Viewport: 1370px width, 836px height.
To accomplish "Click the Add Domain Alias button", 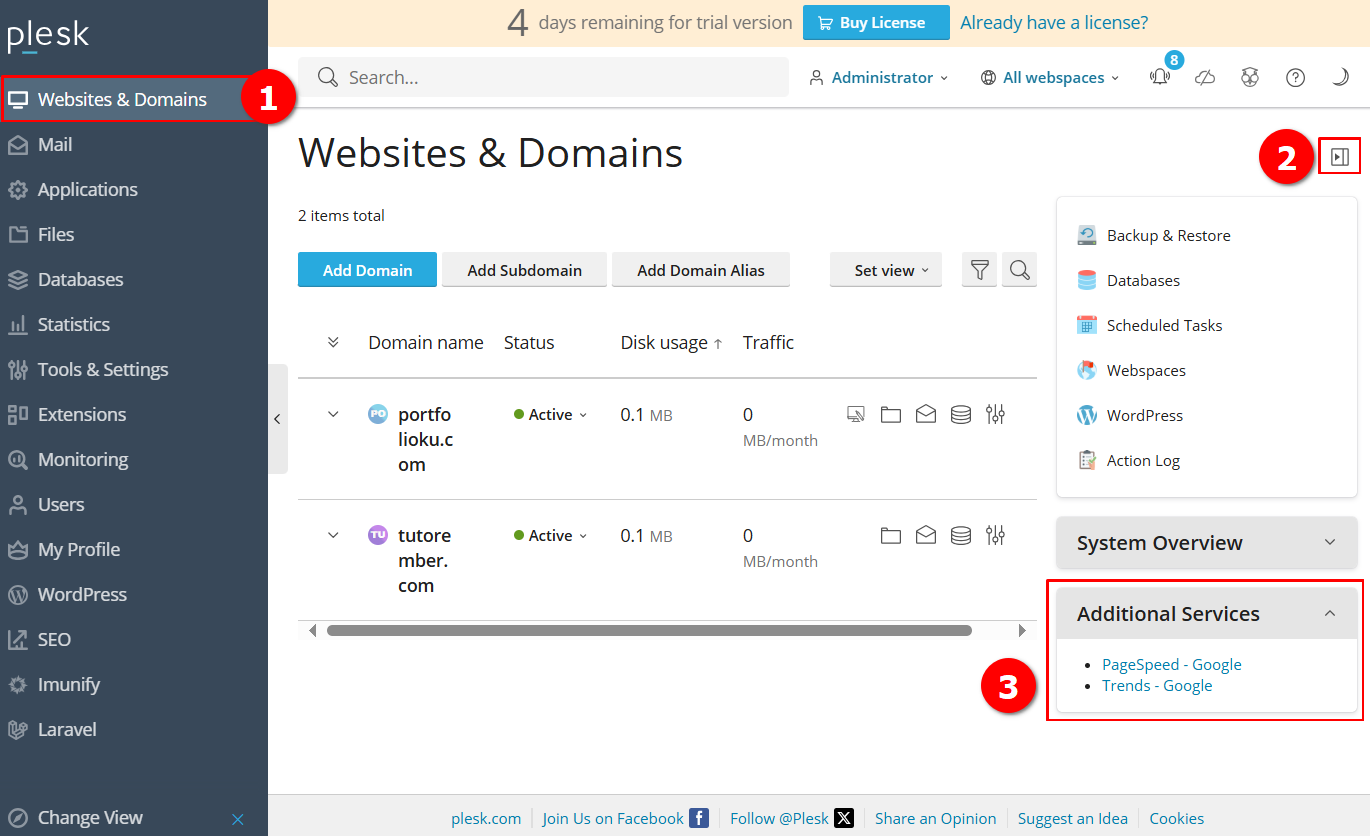I will [x=701, y=270].
